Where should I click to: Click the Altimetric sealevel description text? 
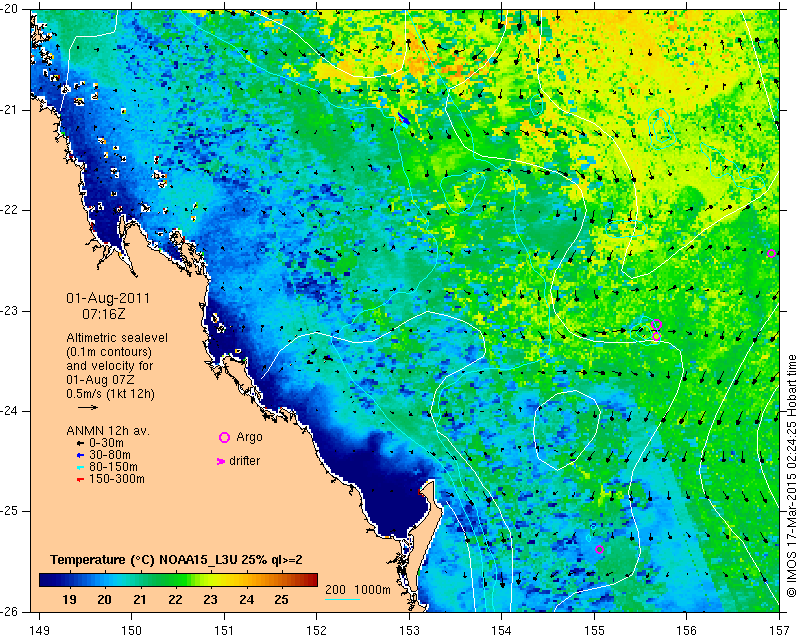117,366
